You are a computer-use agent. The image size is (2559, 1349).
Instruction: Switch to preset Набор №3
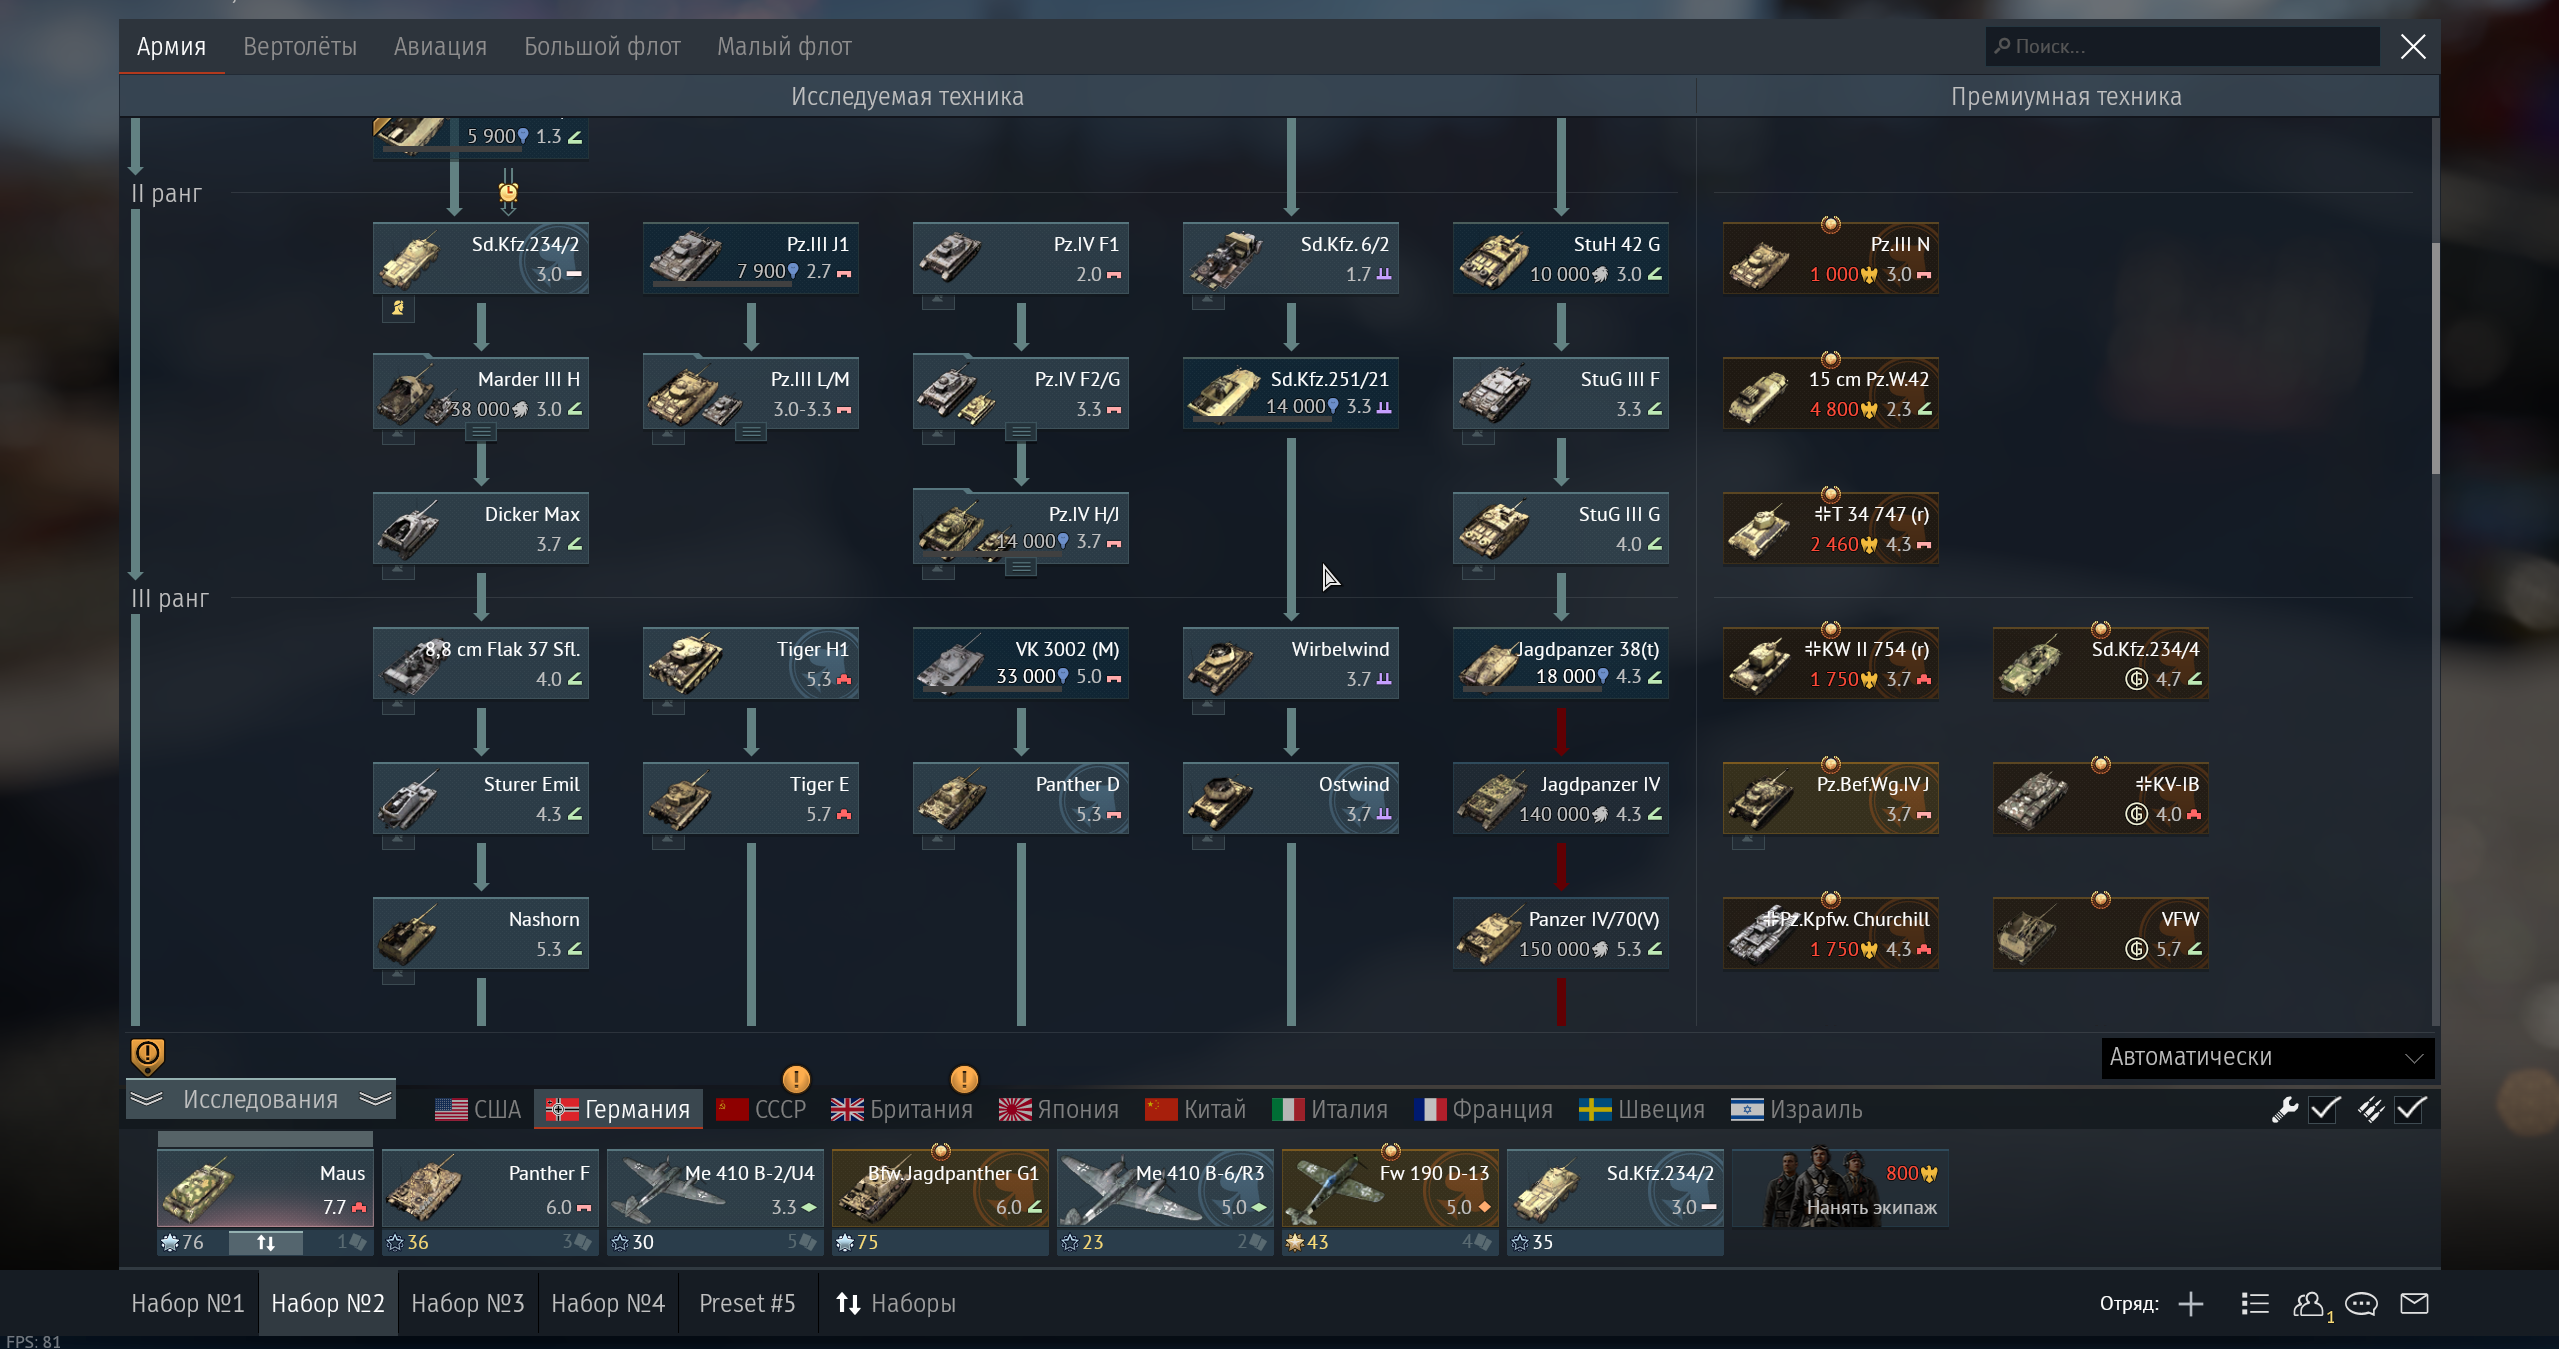coord(468,1303)
